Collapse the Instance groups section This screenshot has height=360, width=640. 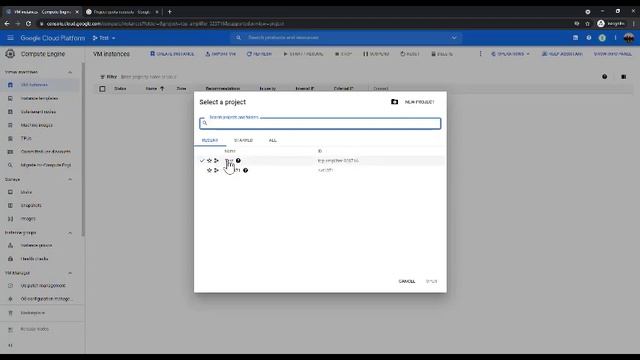point(70,233)
